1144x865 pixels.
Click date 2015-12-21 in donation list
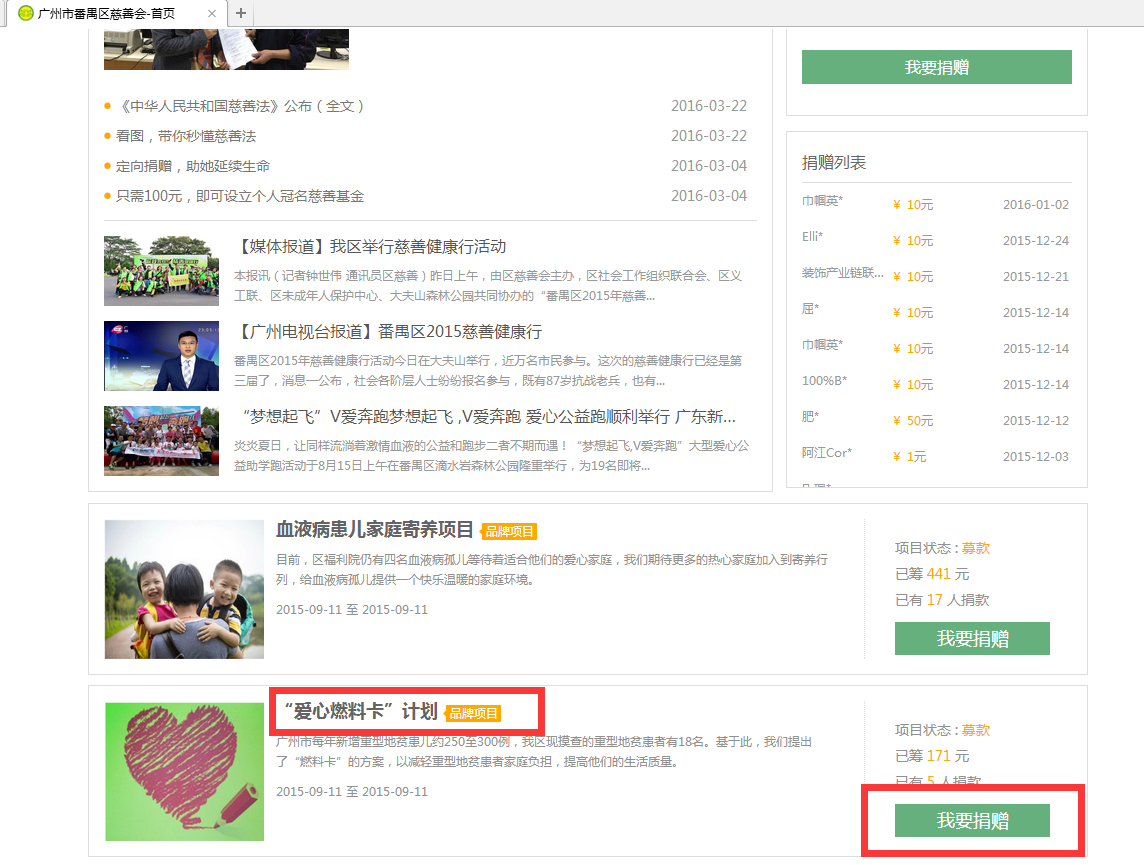[1035, 276]
